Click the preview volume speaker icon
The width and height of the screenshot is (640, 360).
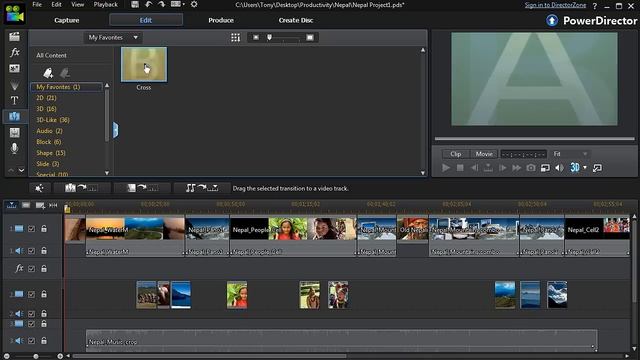coord(560,168)
